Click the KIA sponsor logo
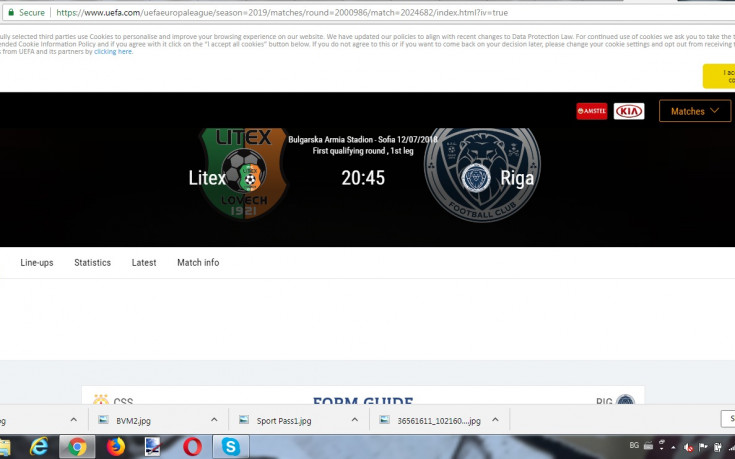 tap(629, 111)
